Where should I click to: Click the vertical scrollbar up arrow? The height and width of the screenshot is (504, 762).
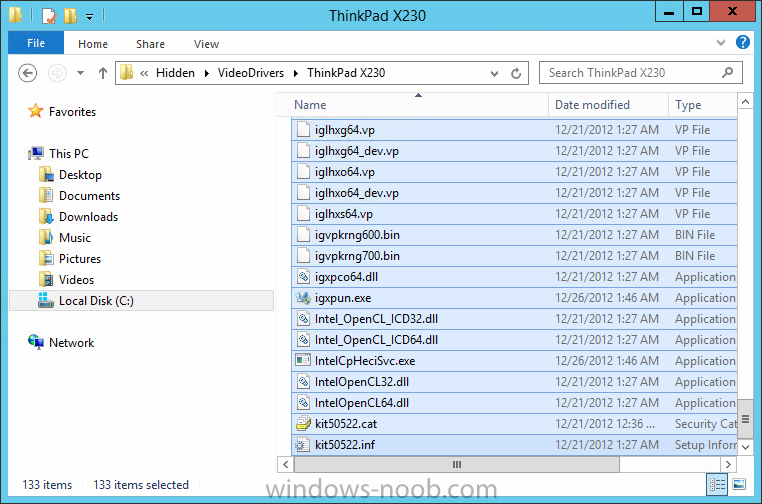point(745,102)
